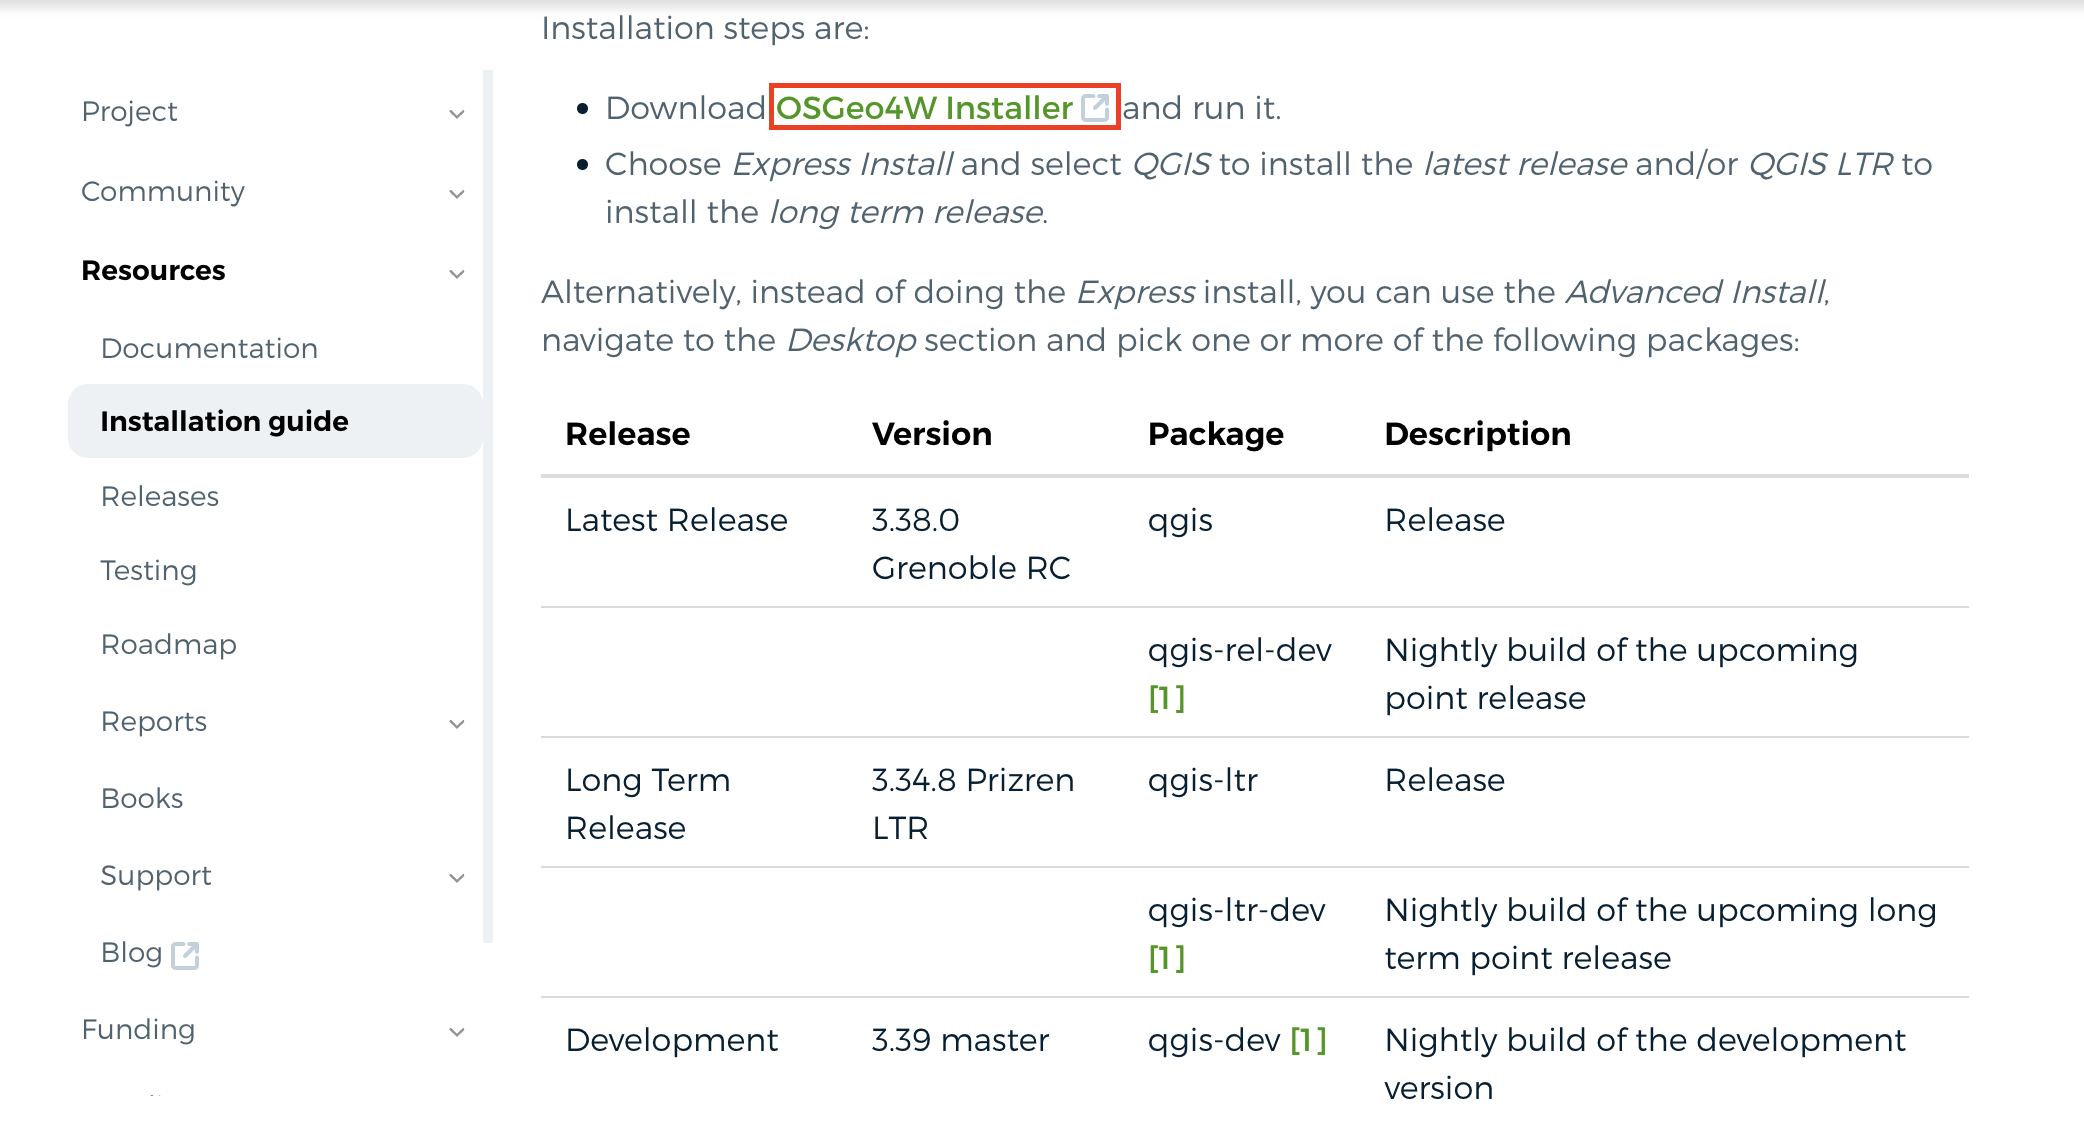
Task: Expand the Support submenu chevron
Action: 457,877
